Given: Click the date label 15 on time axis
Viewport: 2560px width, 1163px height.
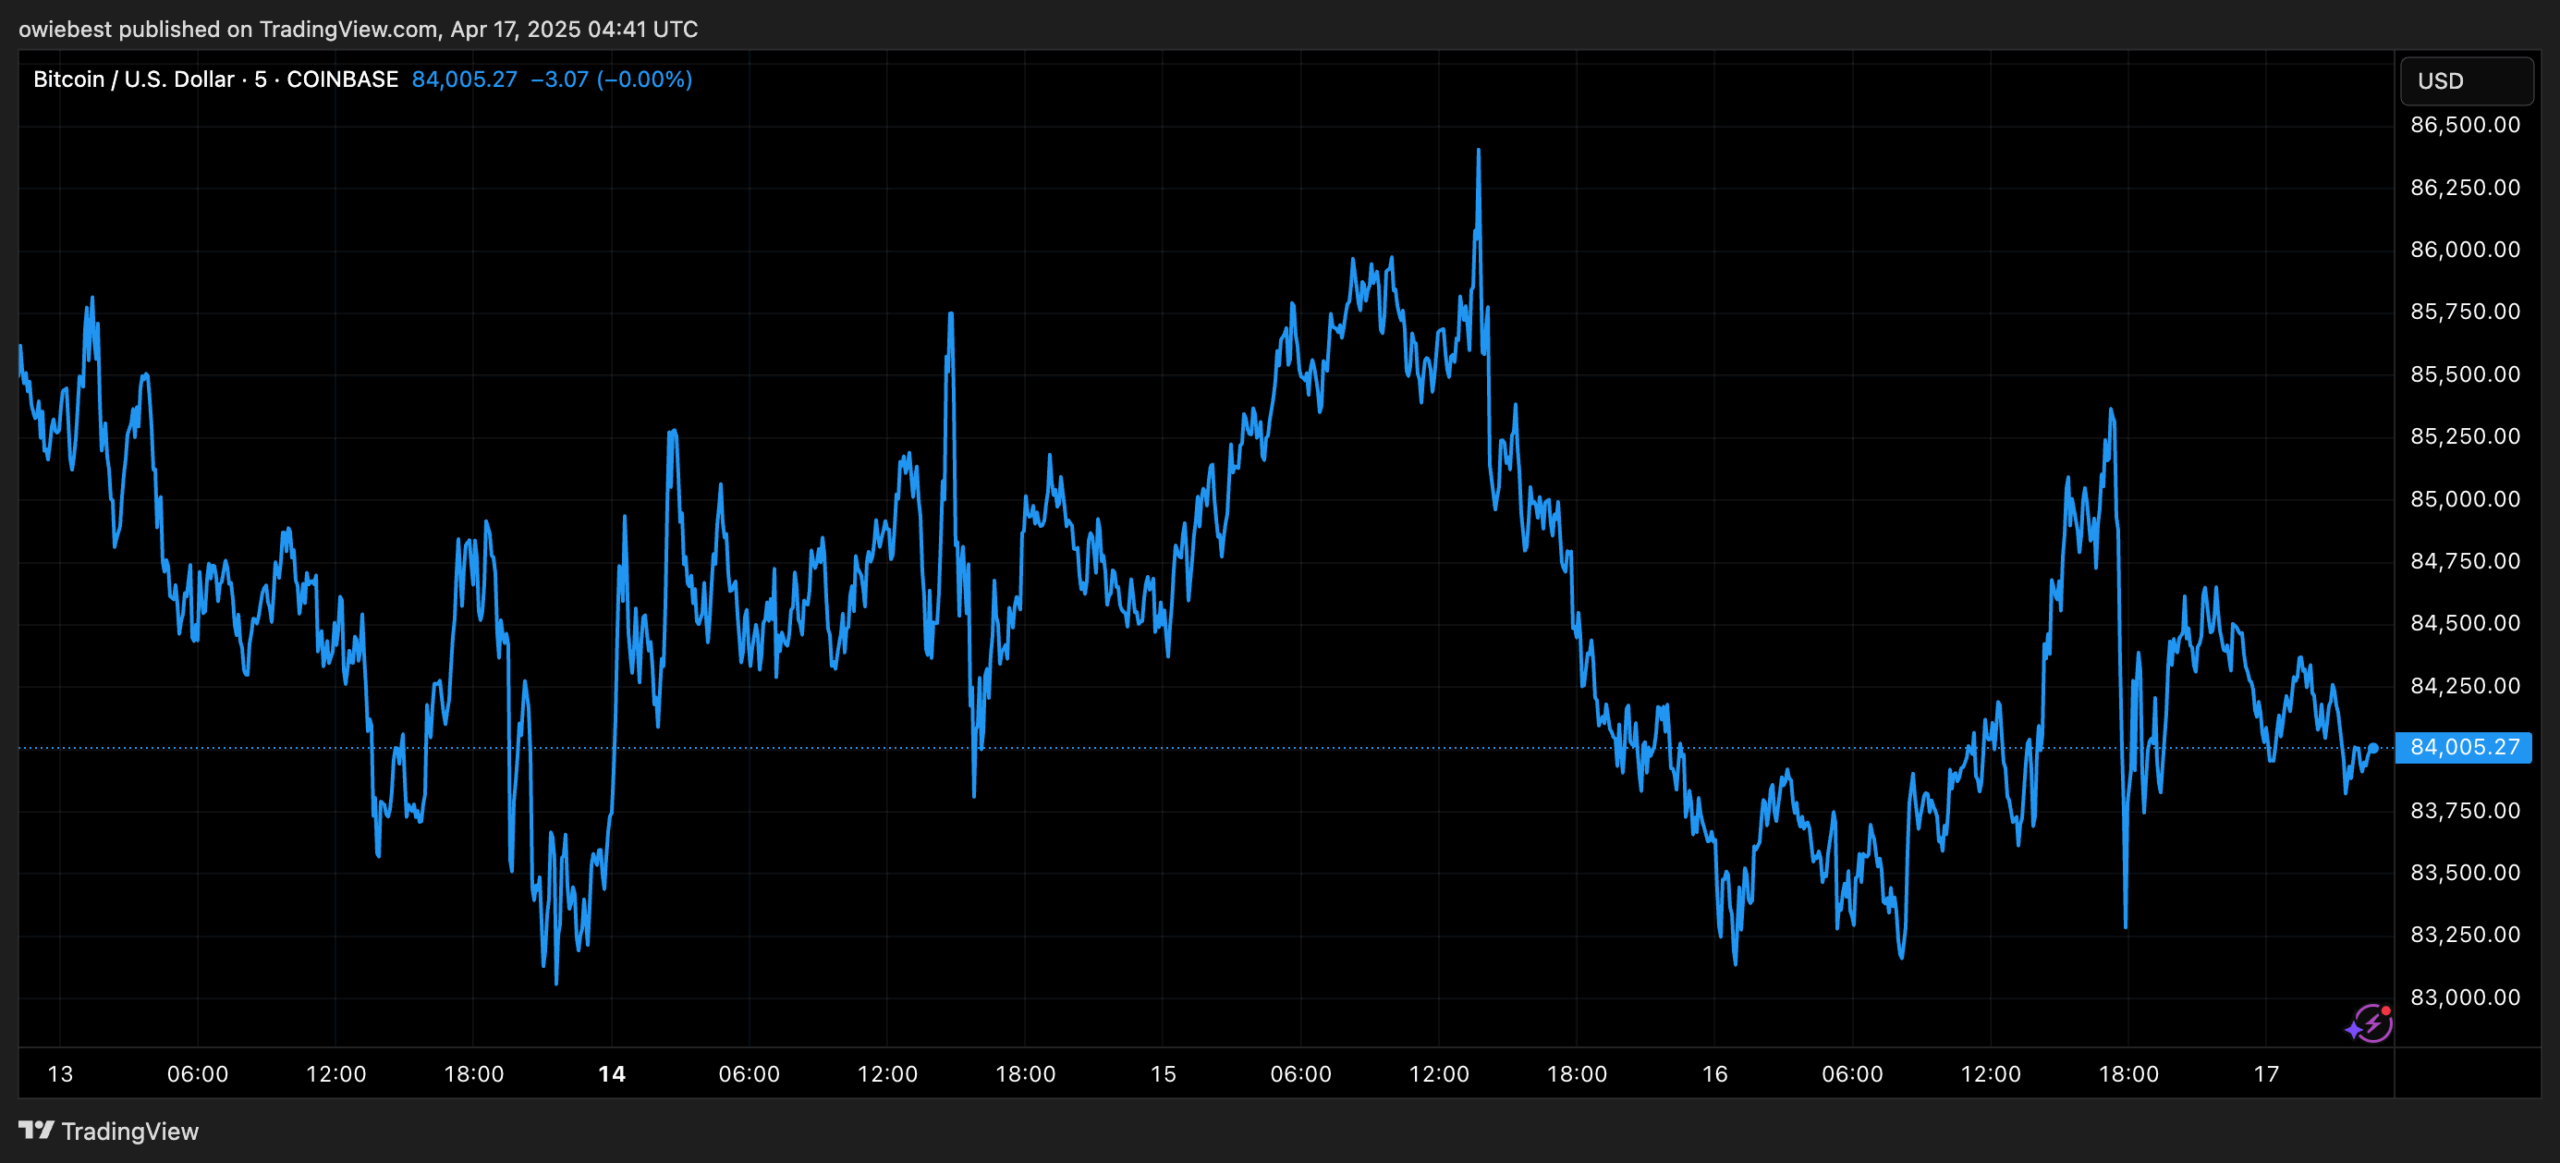Looking at the screenshot, I should (x=1163, y=1074).
